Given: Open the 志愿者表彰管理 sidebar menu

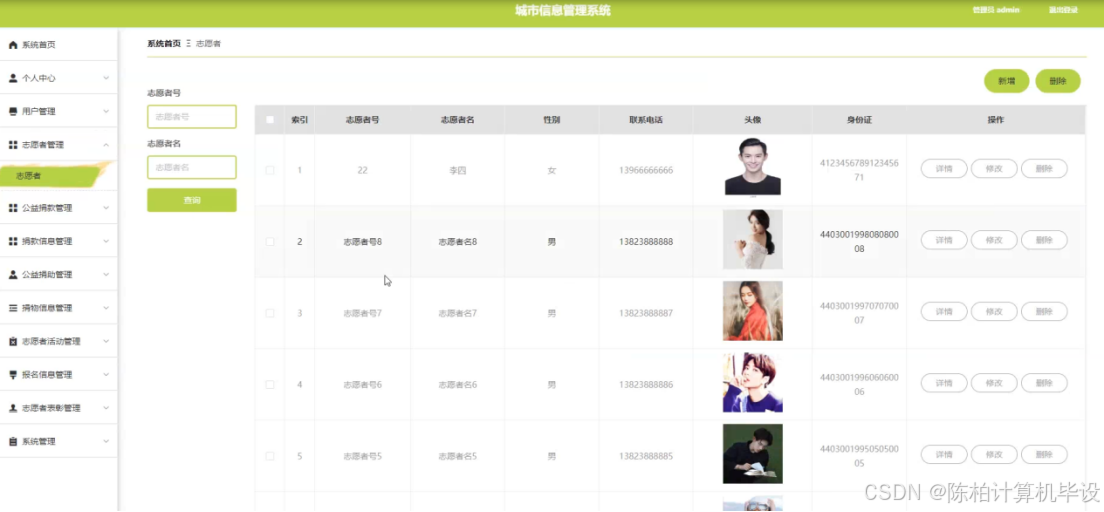Looking at the screenshot, I should [58, 408].
